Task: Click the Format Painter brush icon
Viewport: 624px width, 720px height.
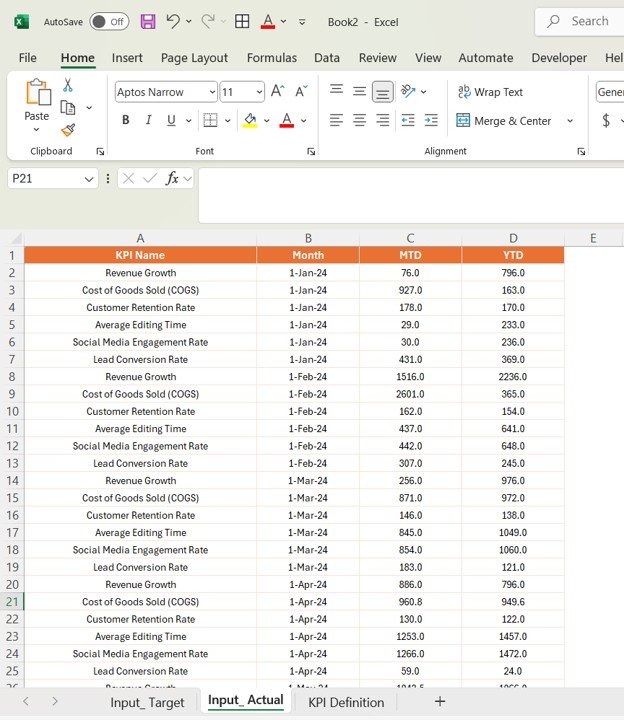Action: (x=68, y=130)
